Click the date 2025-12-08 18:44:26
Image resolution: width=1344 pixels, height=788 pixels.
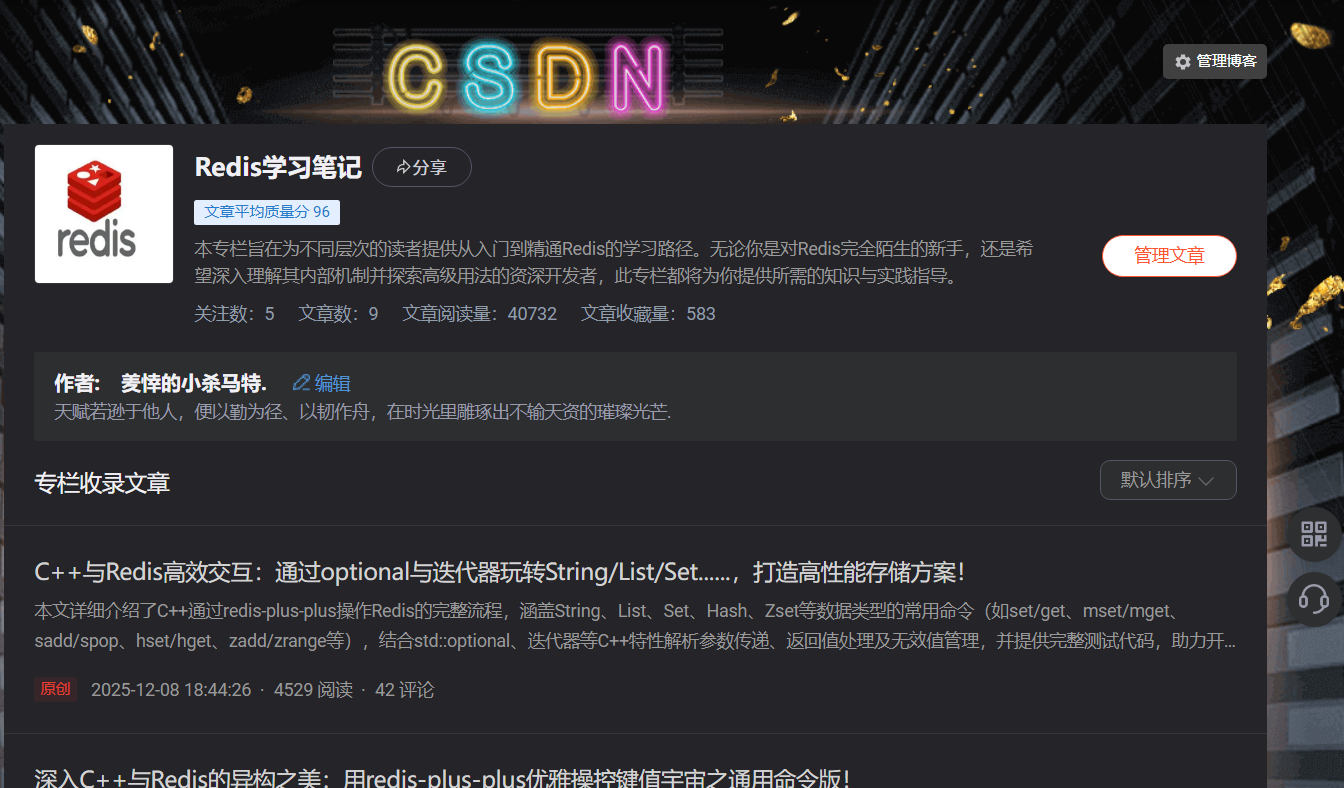pos(171,690)
